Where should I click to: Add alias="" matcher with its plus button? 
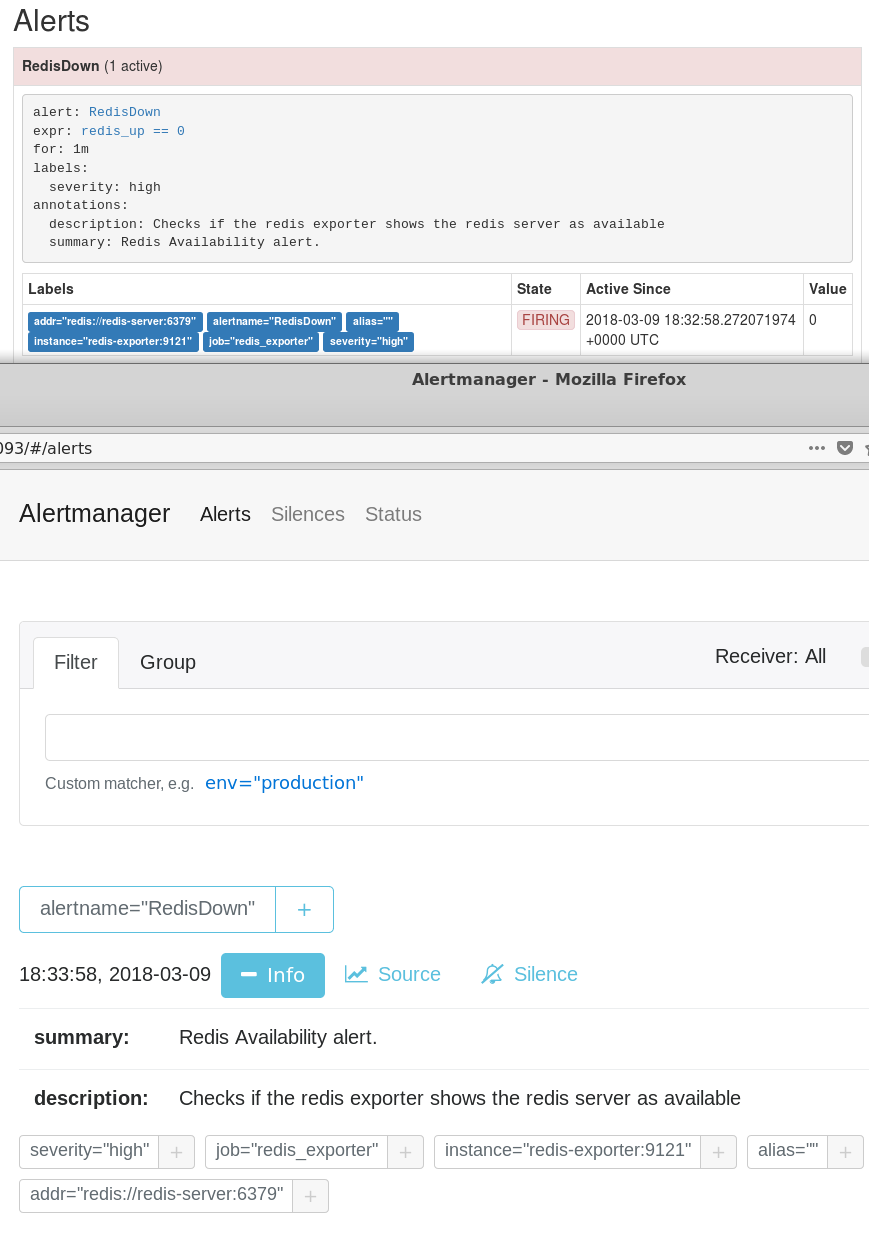(845, 1152)
